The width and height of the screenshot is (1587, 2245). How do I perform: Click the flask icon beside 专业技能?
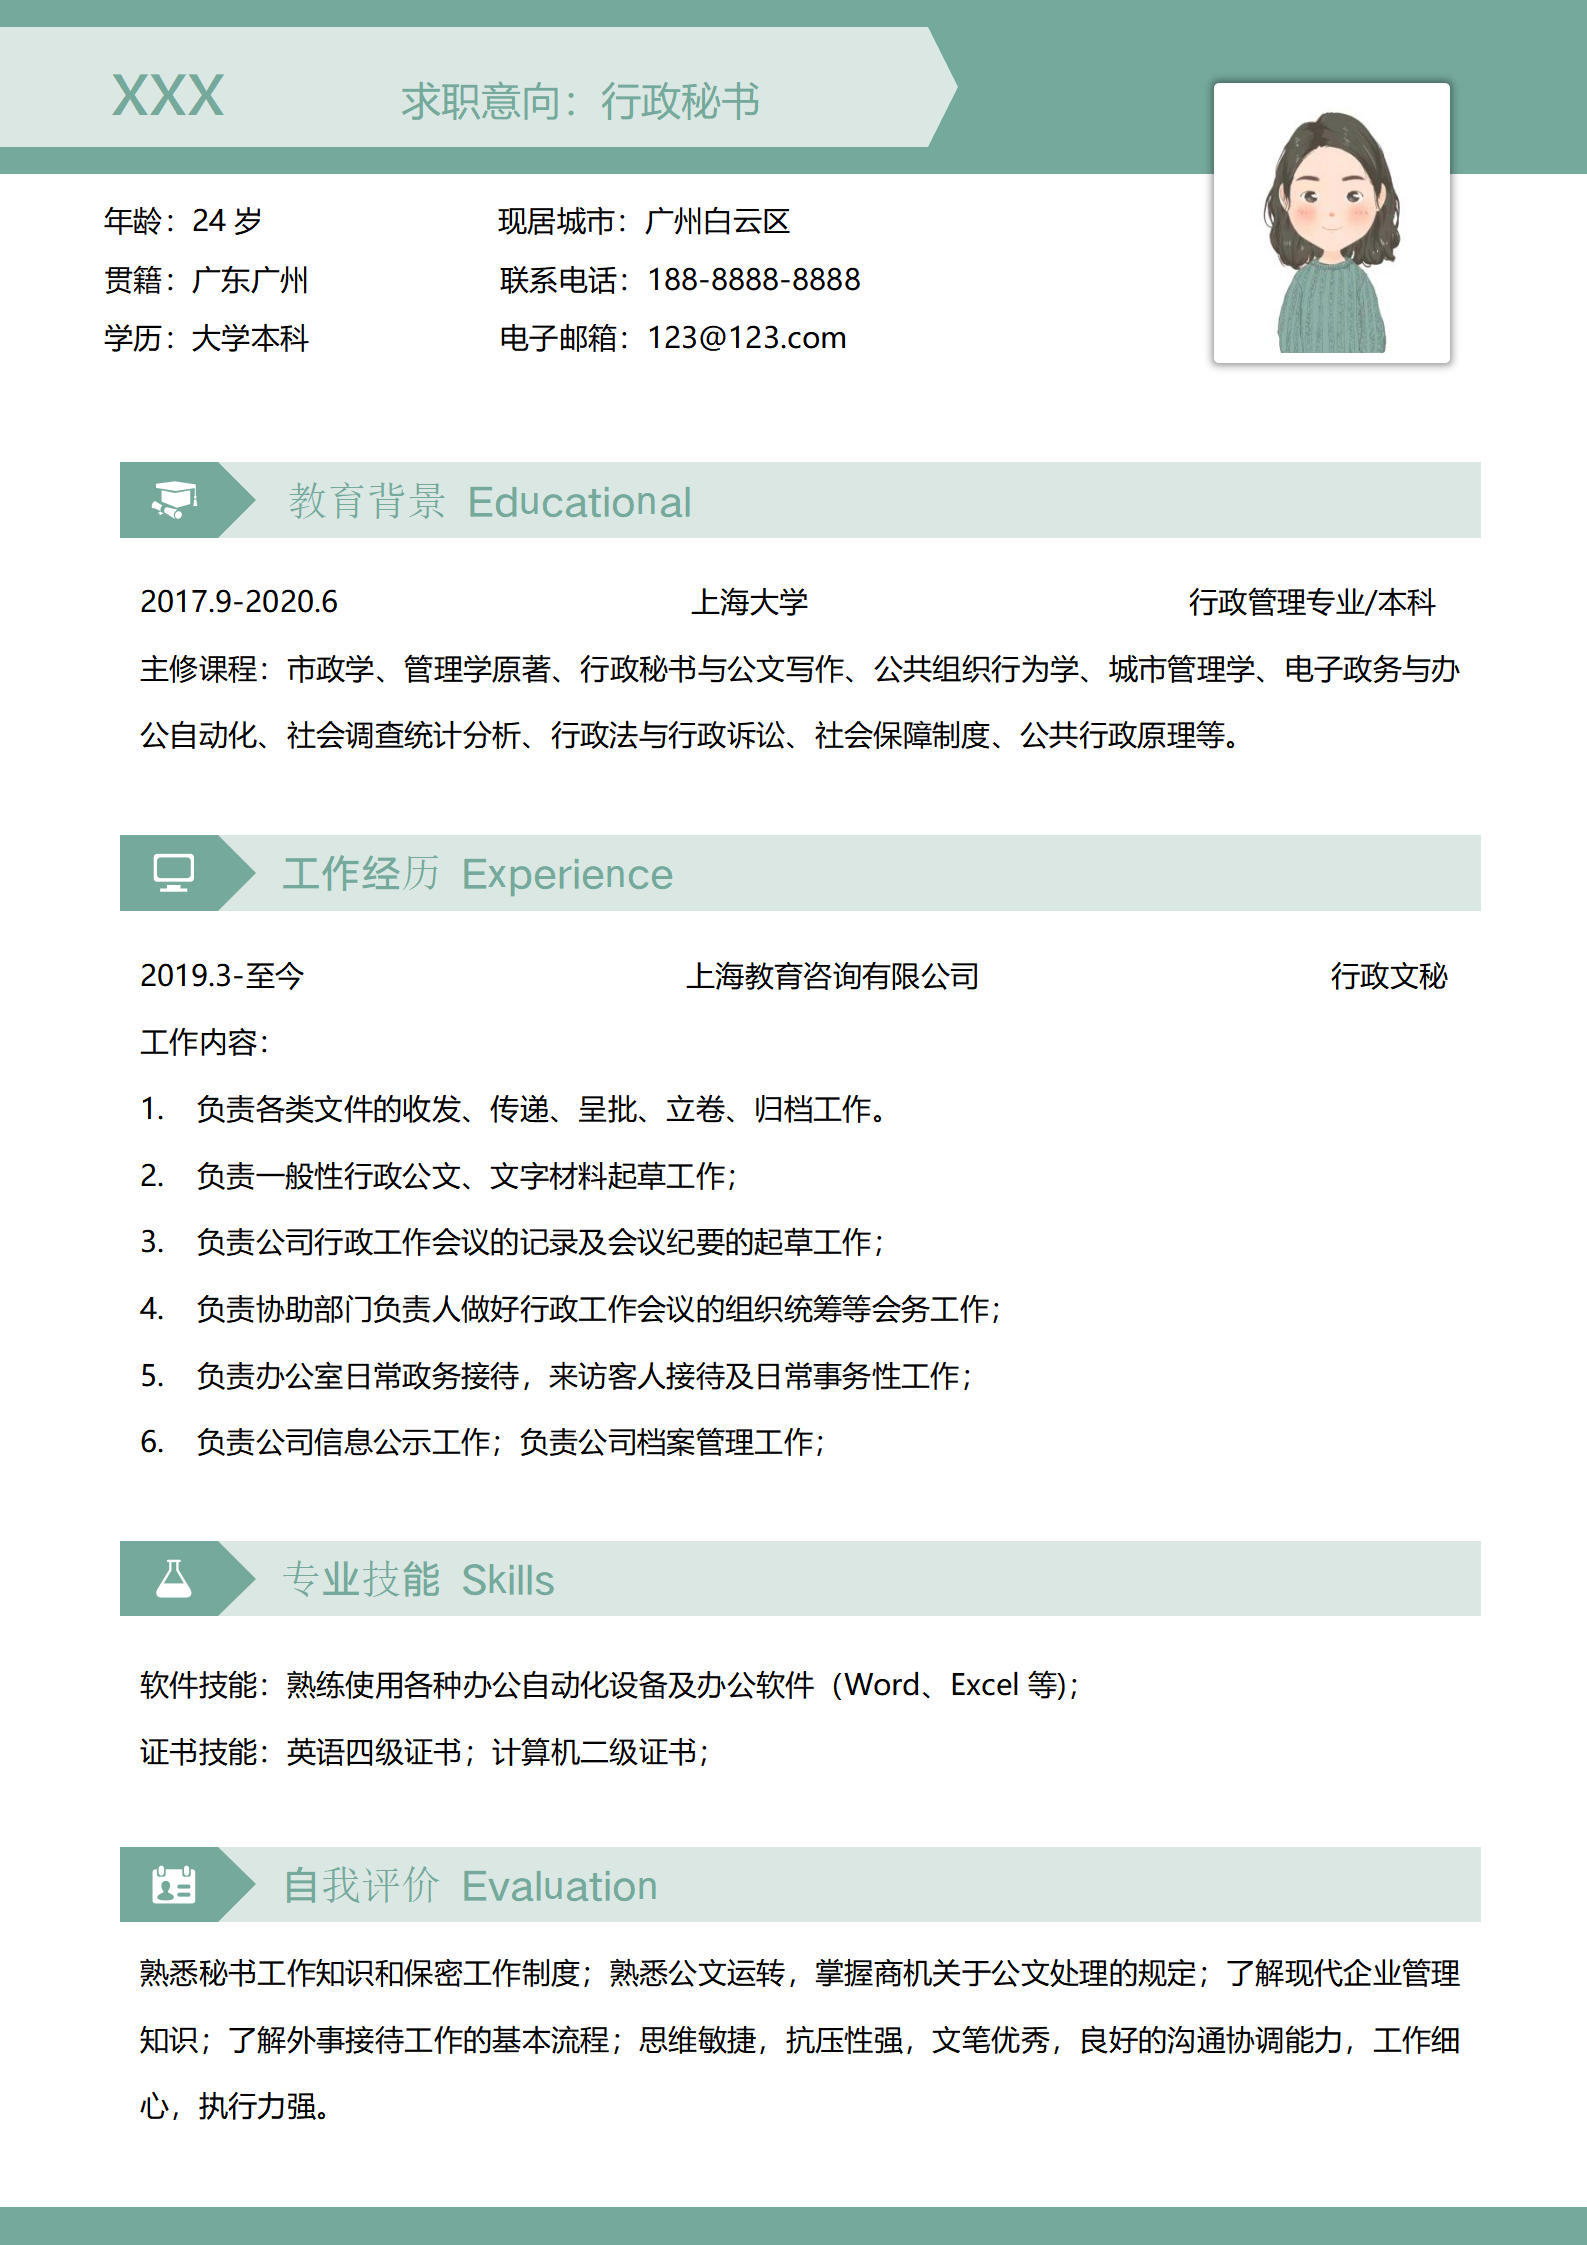tap(174, 1579)
